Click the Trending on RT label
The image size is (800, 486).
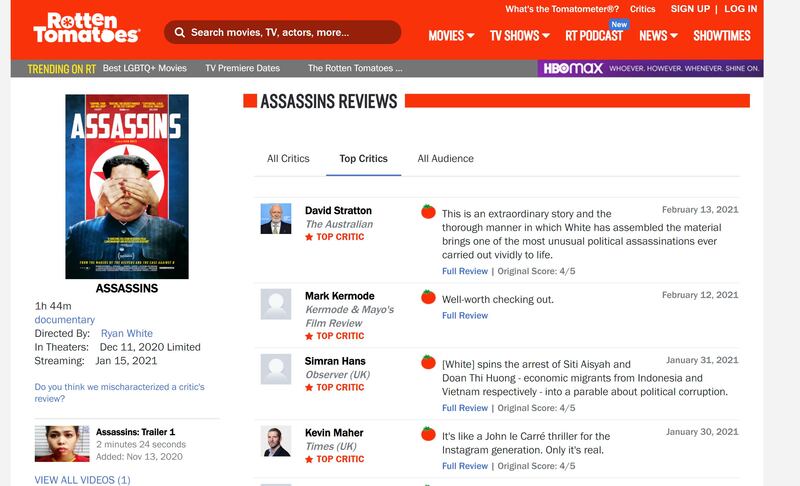pyautogui.click(x=62, y=69)
